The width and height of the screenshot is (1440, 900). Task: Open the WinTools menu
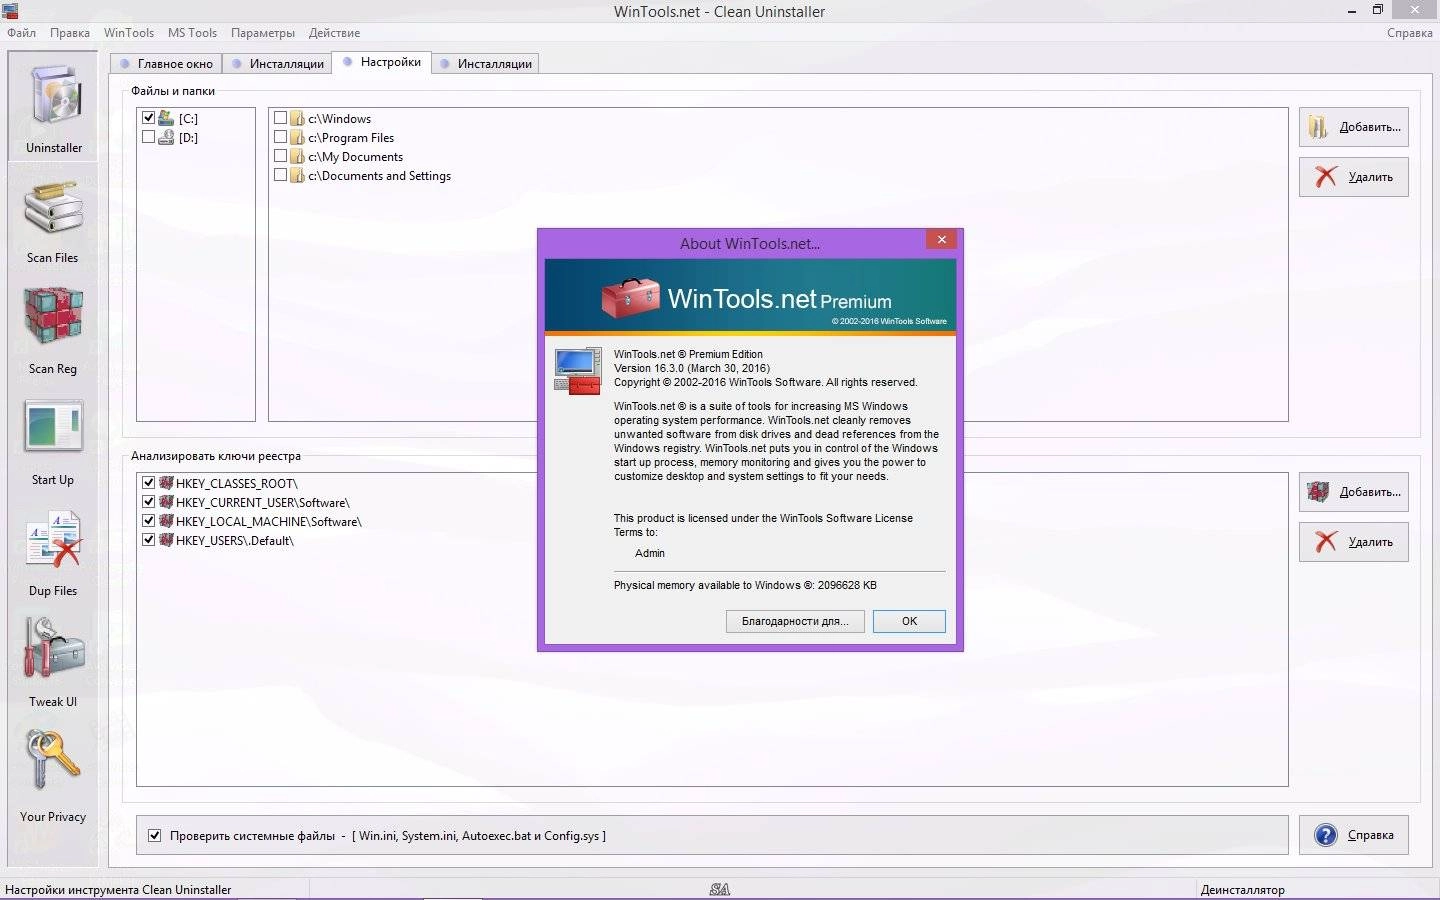click(129, 33)
